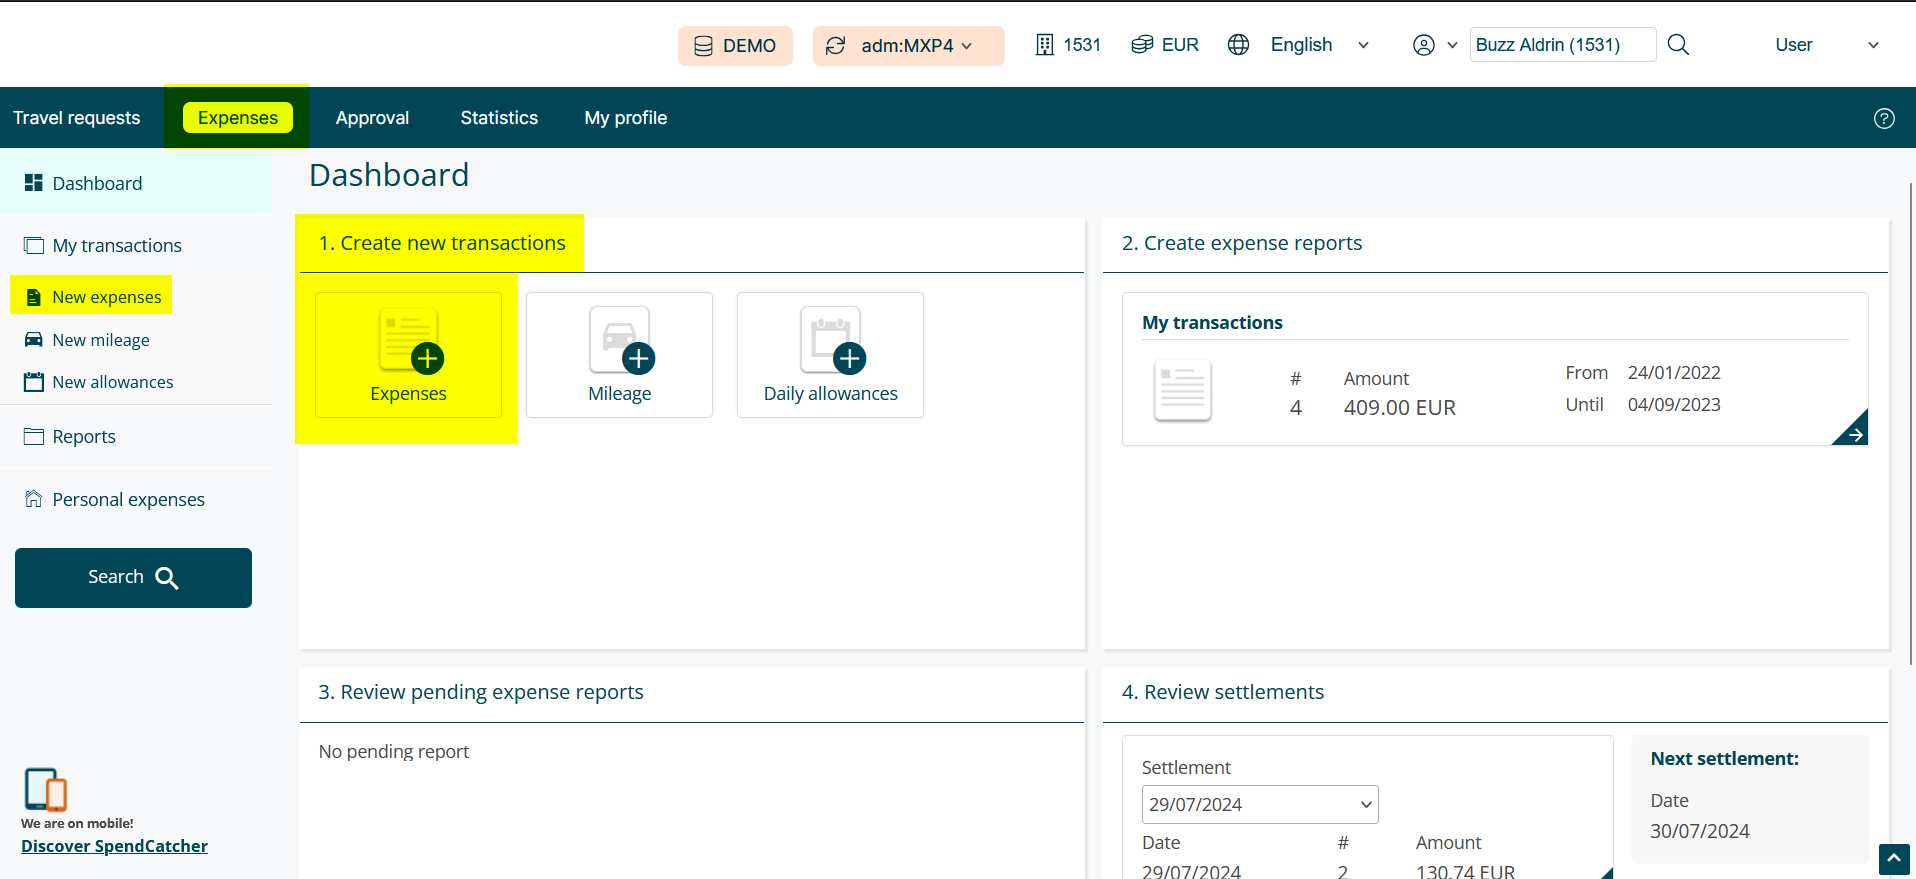
Task: Click the globe language icon
Action: pyautogui.click(x=1238, y=45)
